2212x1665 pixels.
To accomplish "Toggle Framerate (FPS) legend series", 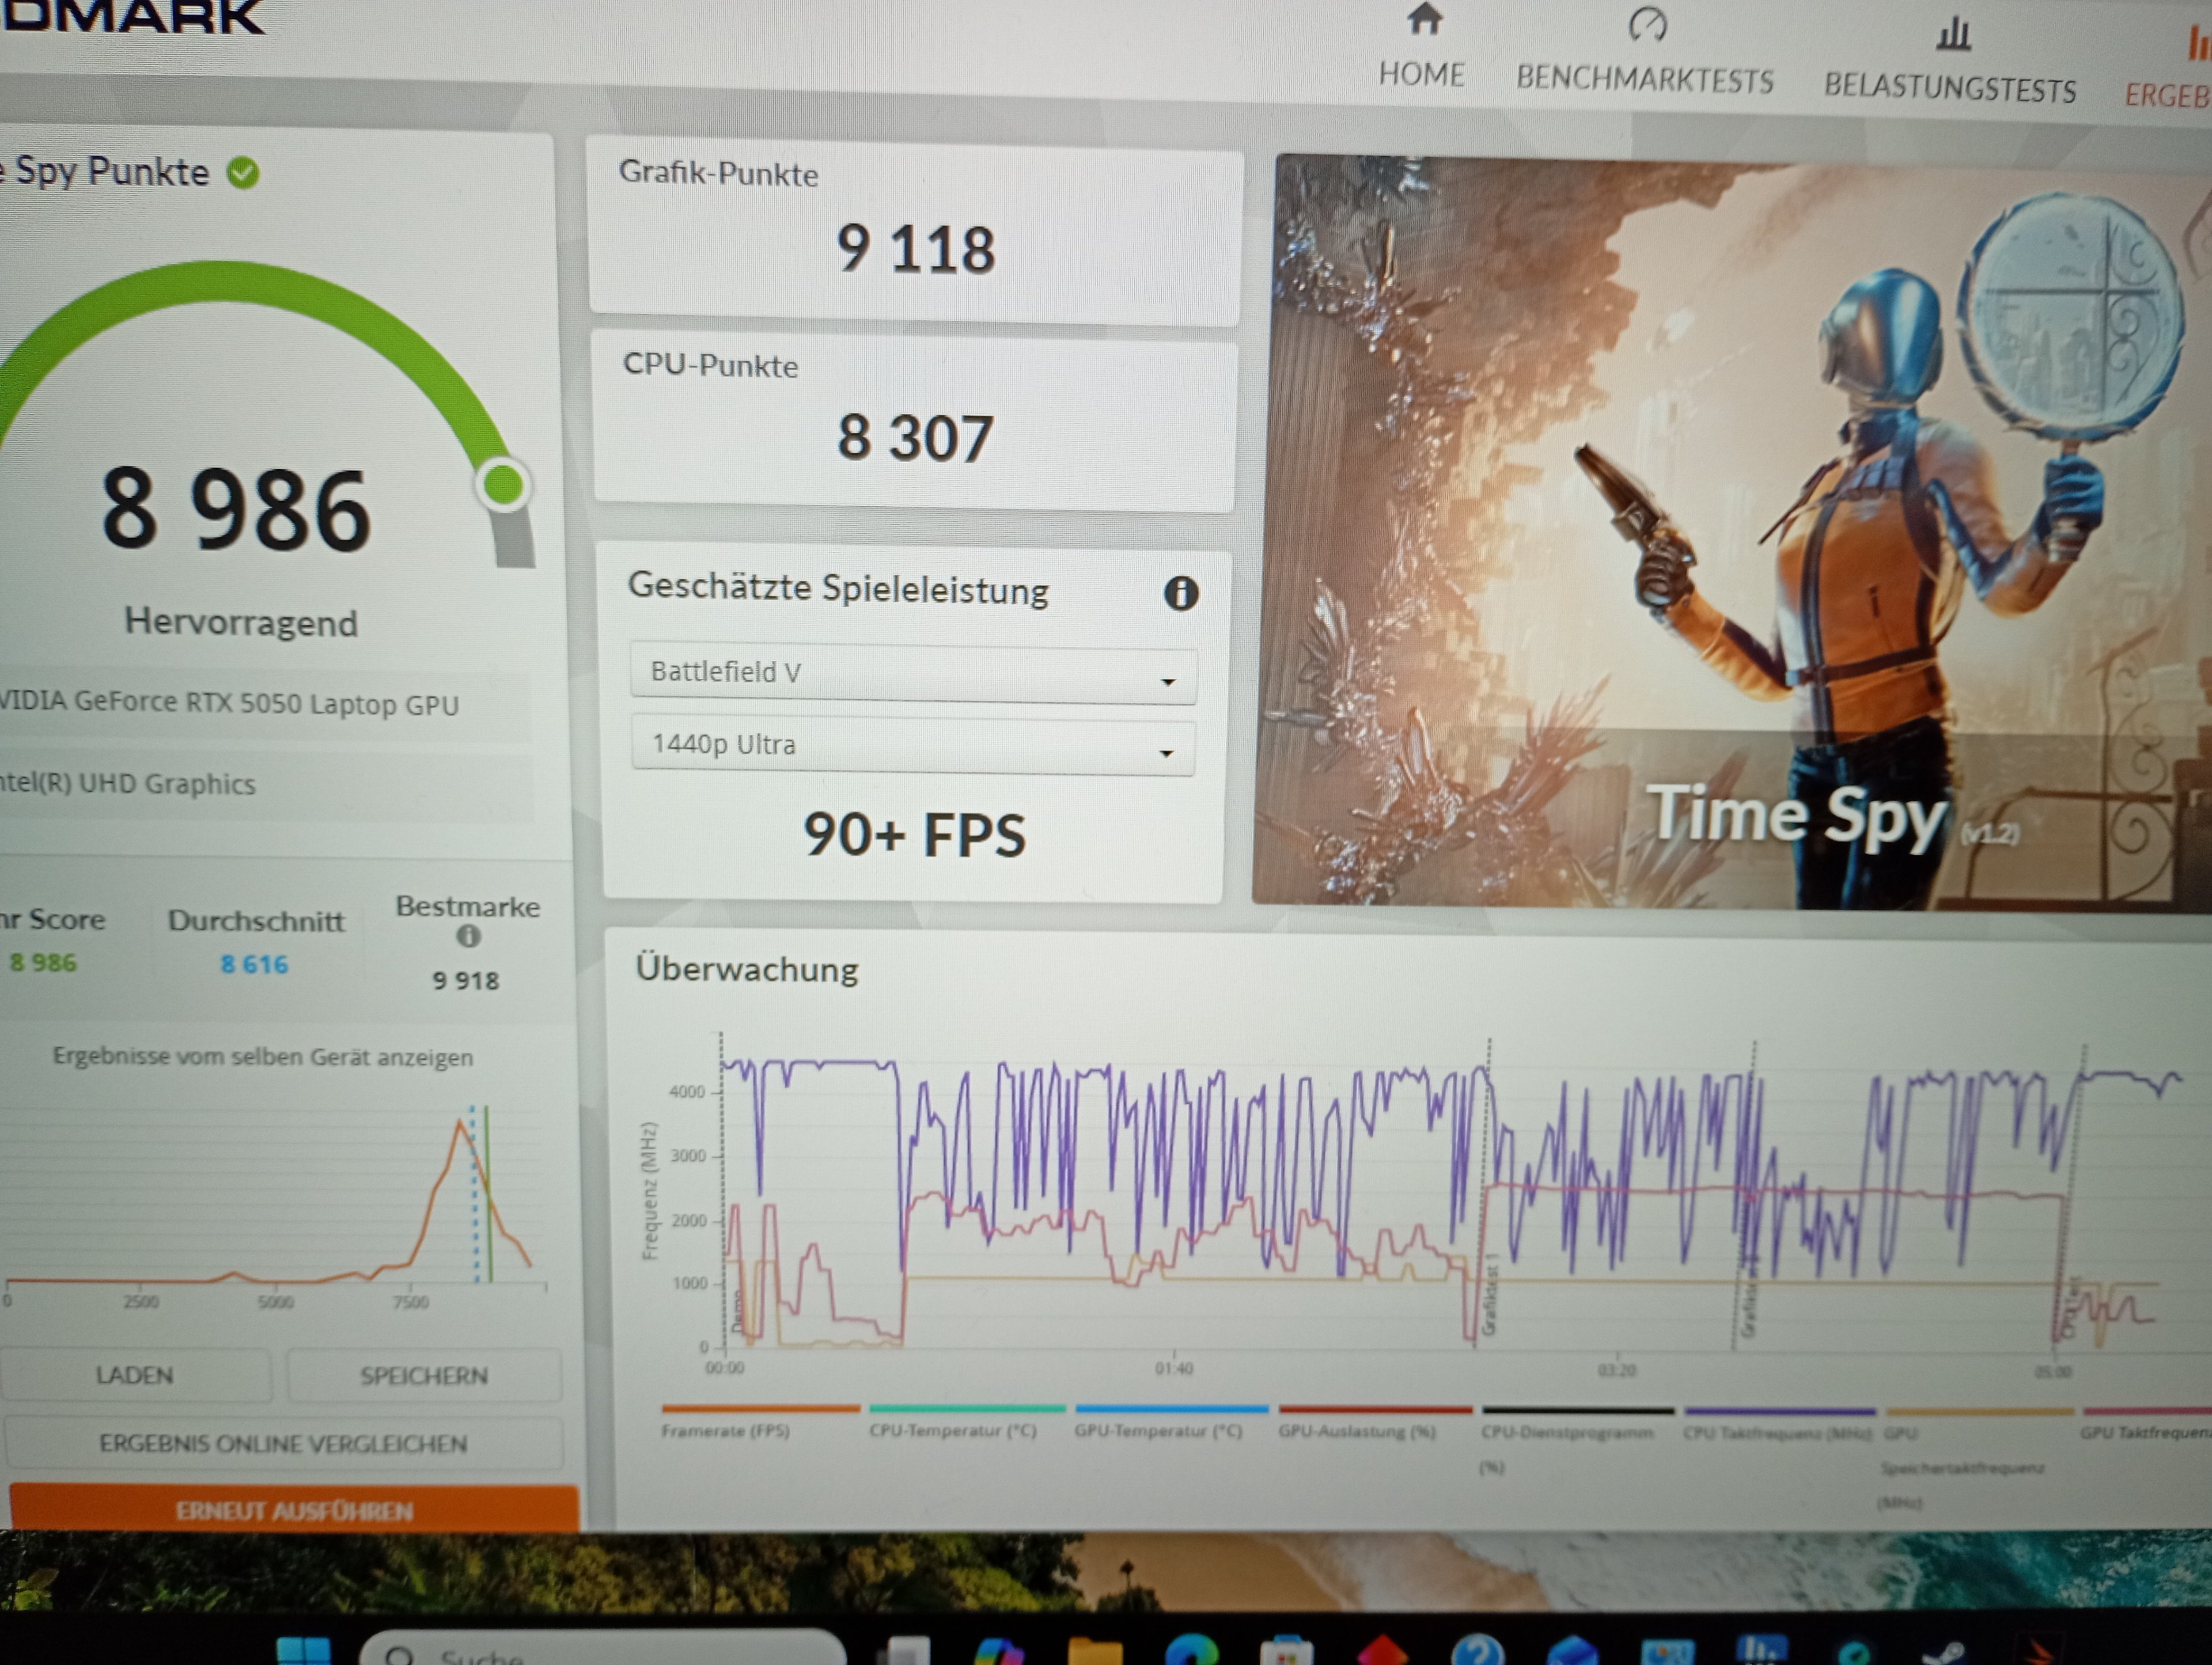I will [725, 1430].
